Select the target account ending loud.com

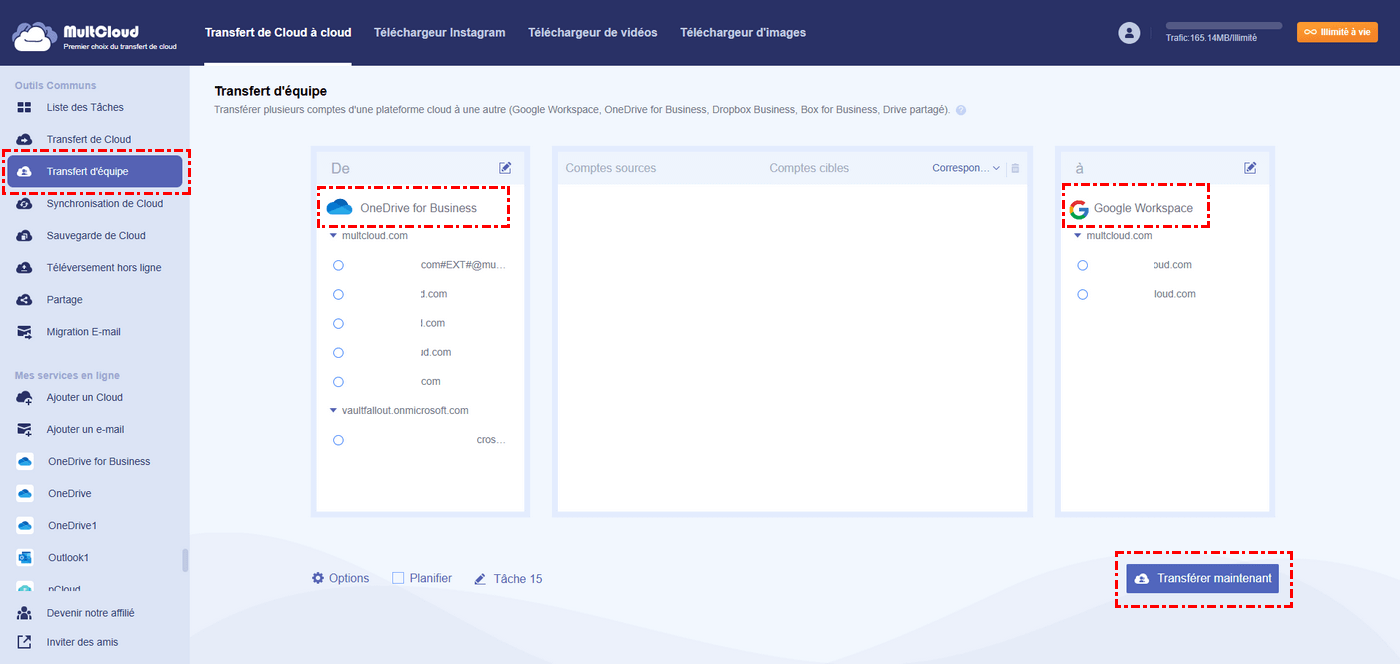pos(1082,294)
